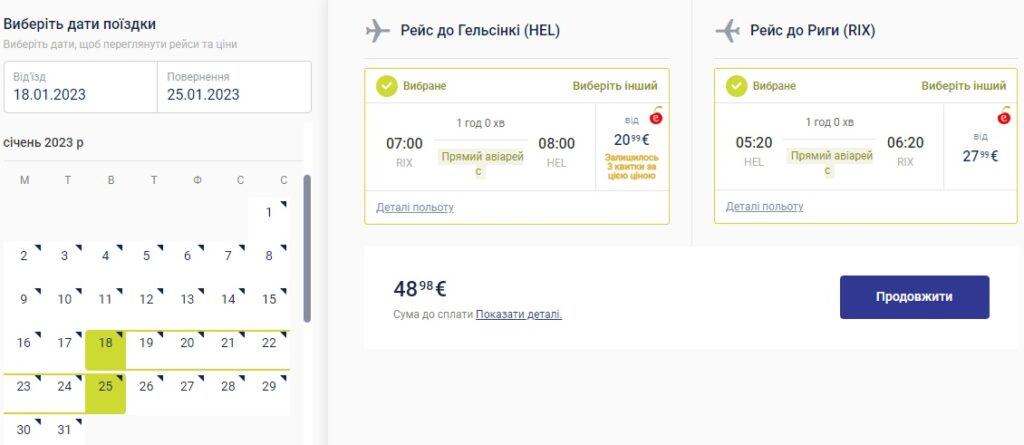The height and width of the screenshot is (445, 1024).
Task: Choose another flight to Riga
Action: (964, 86)
